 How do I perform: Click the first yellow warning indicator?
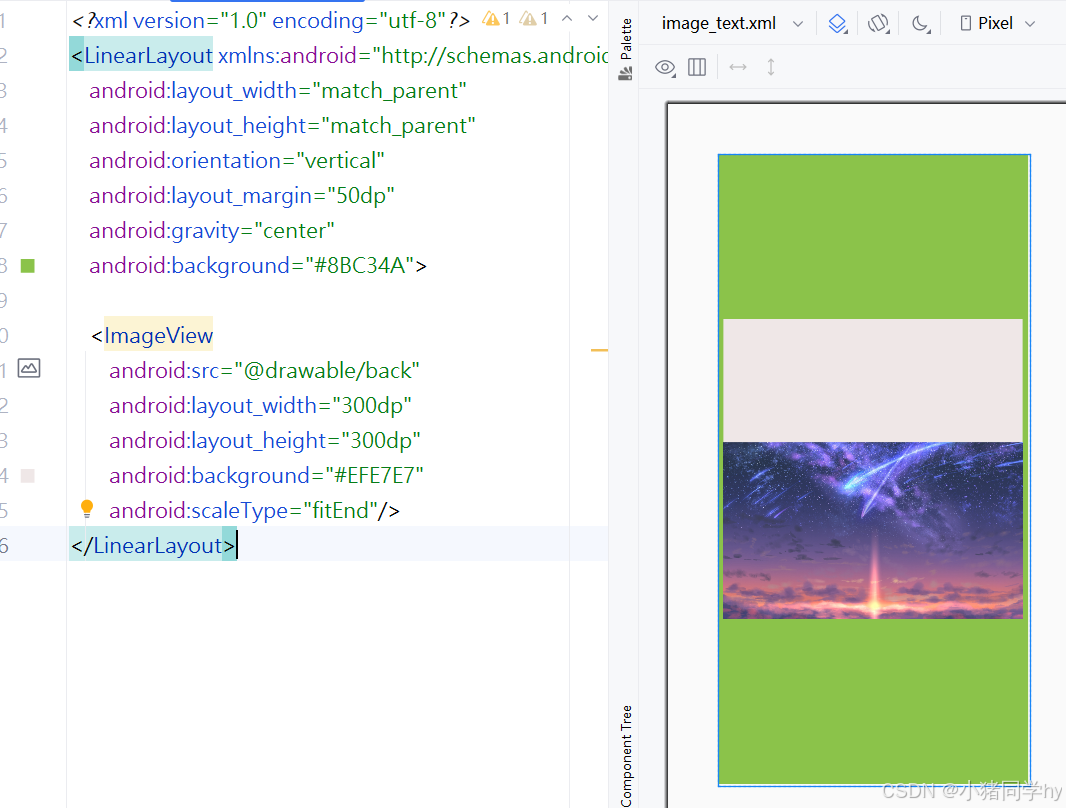(x=496, y=19)
